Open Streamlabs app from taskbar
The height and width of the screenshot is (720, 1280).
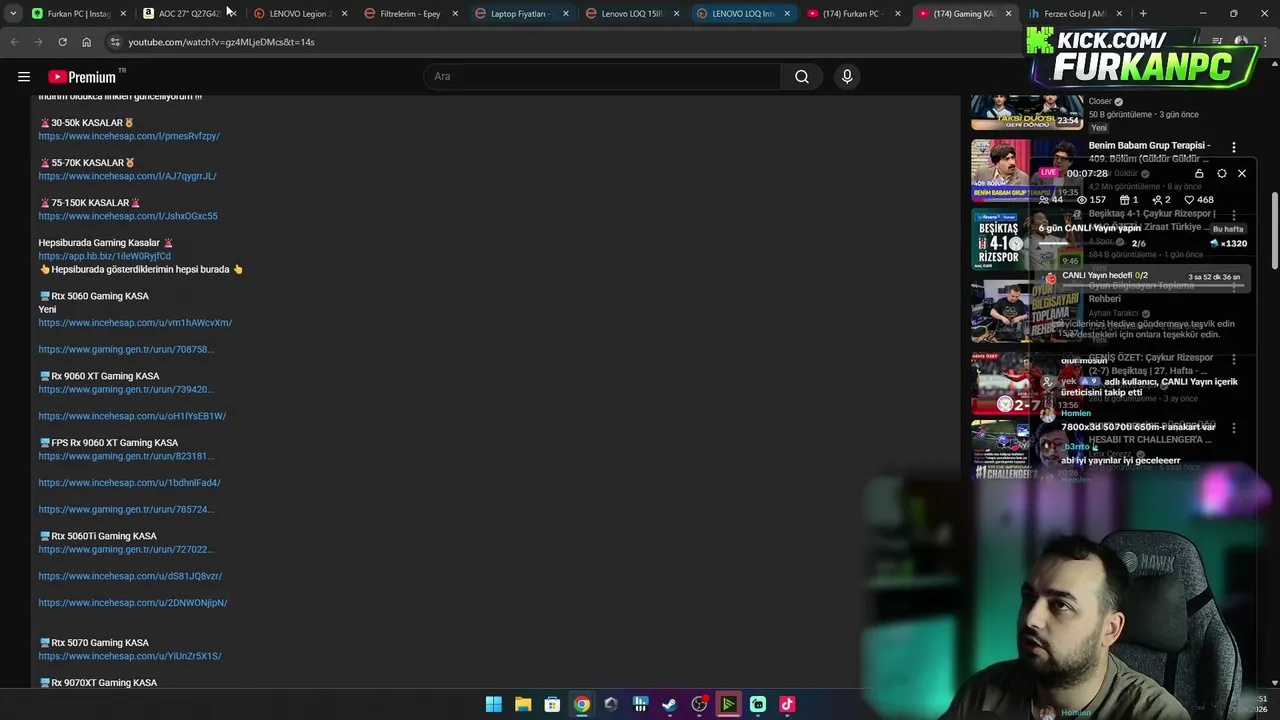(x=758, y=705)
